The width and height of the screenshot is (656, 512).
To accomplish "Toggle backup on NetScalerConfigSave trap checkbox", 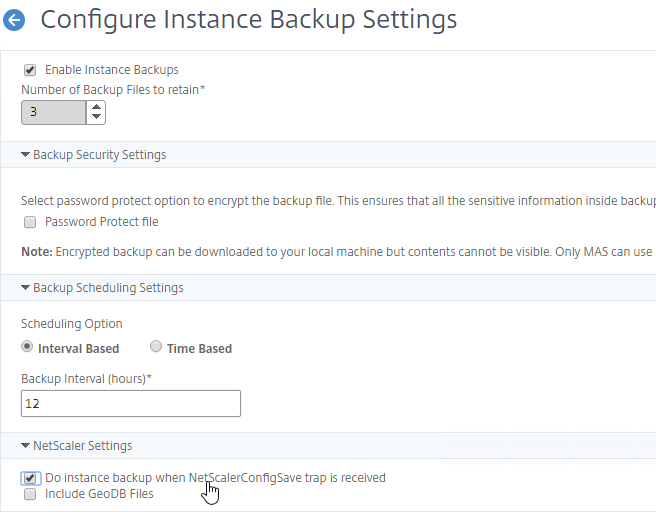I will (x=30, y=478).
